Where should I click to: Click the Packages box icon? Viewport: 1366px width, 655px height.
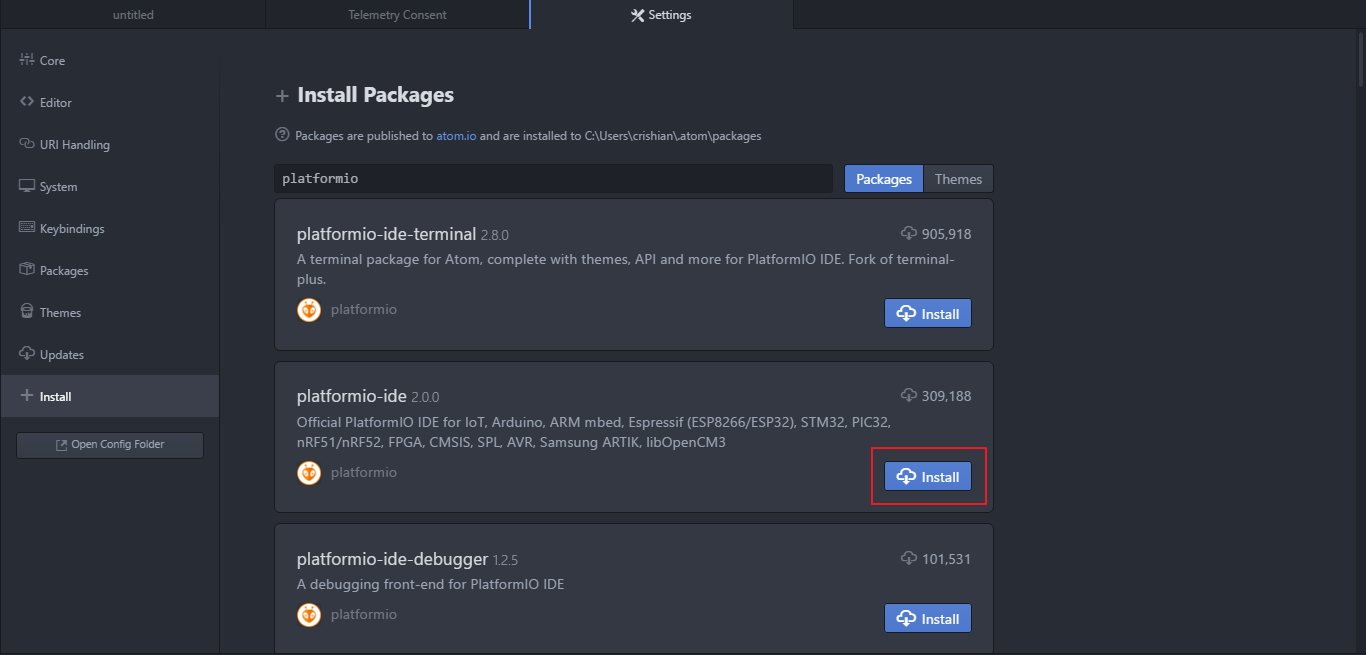(x=27, y=270)
